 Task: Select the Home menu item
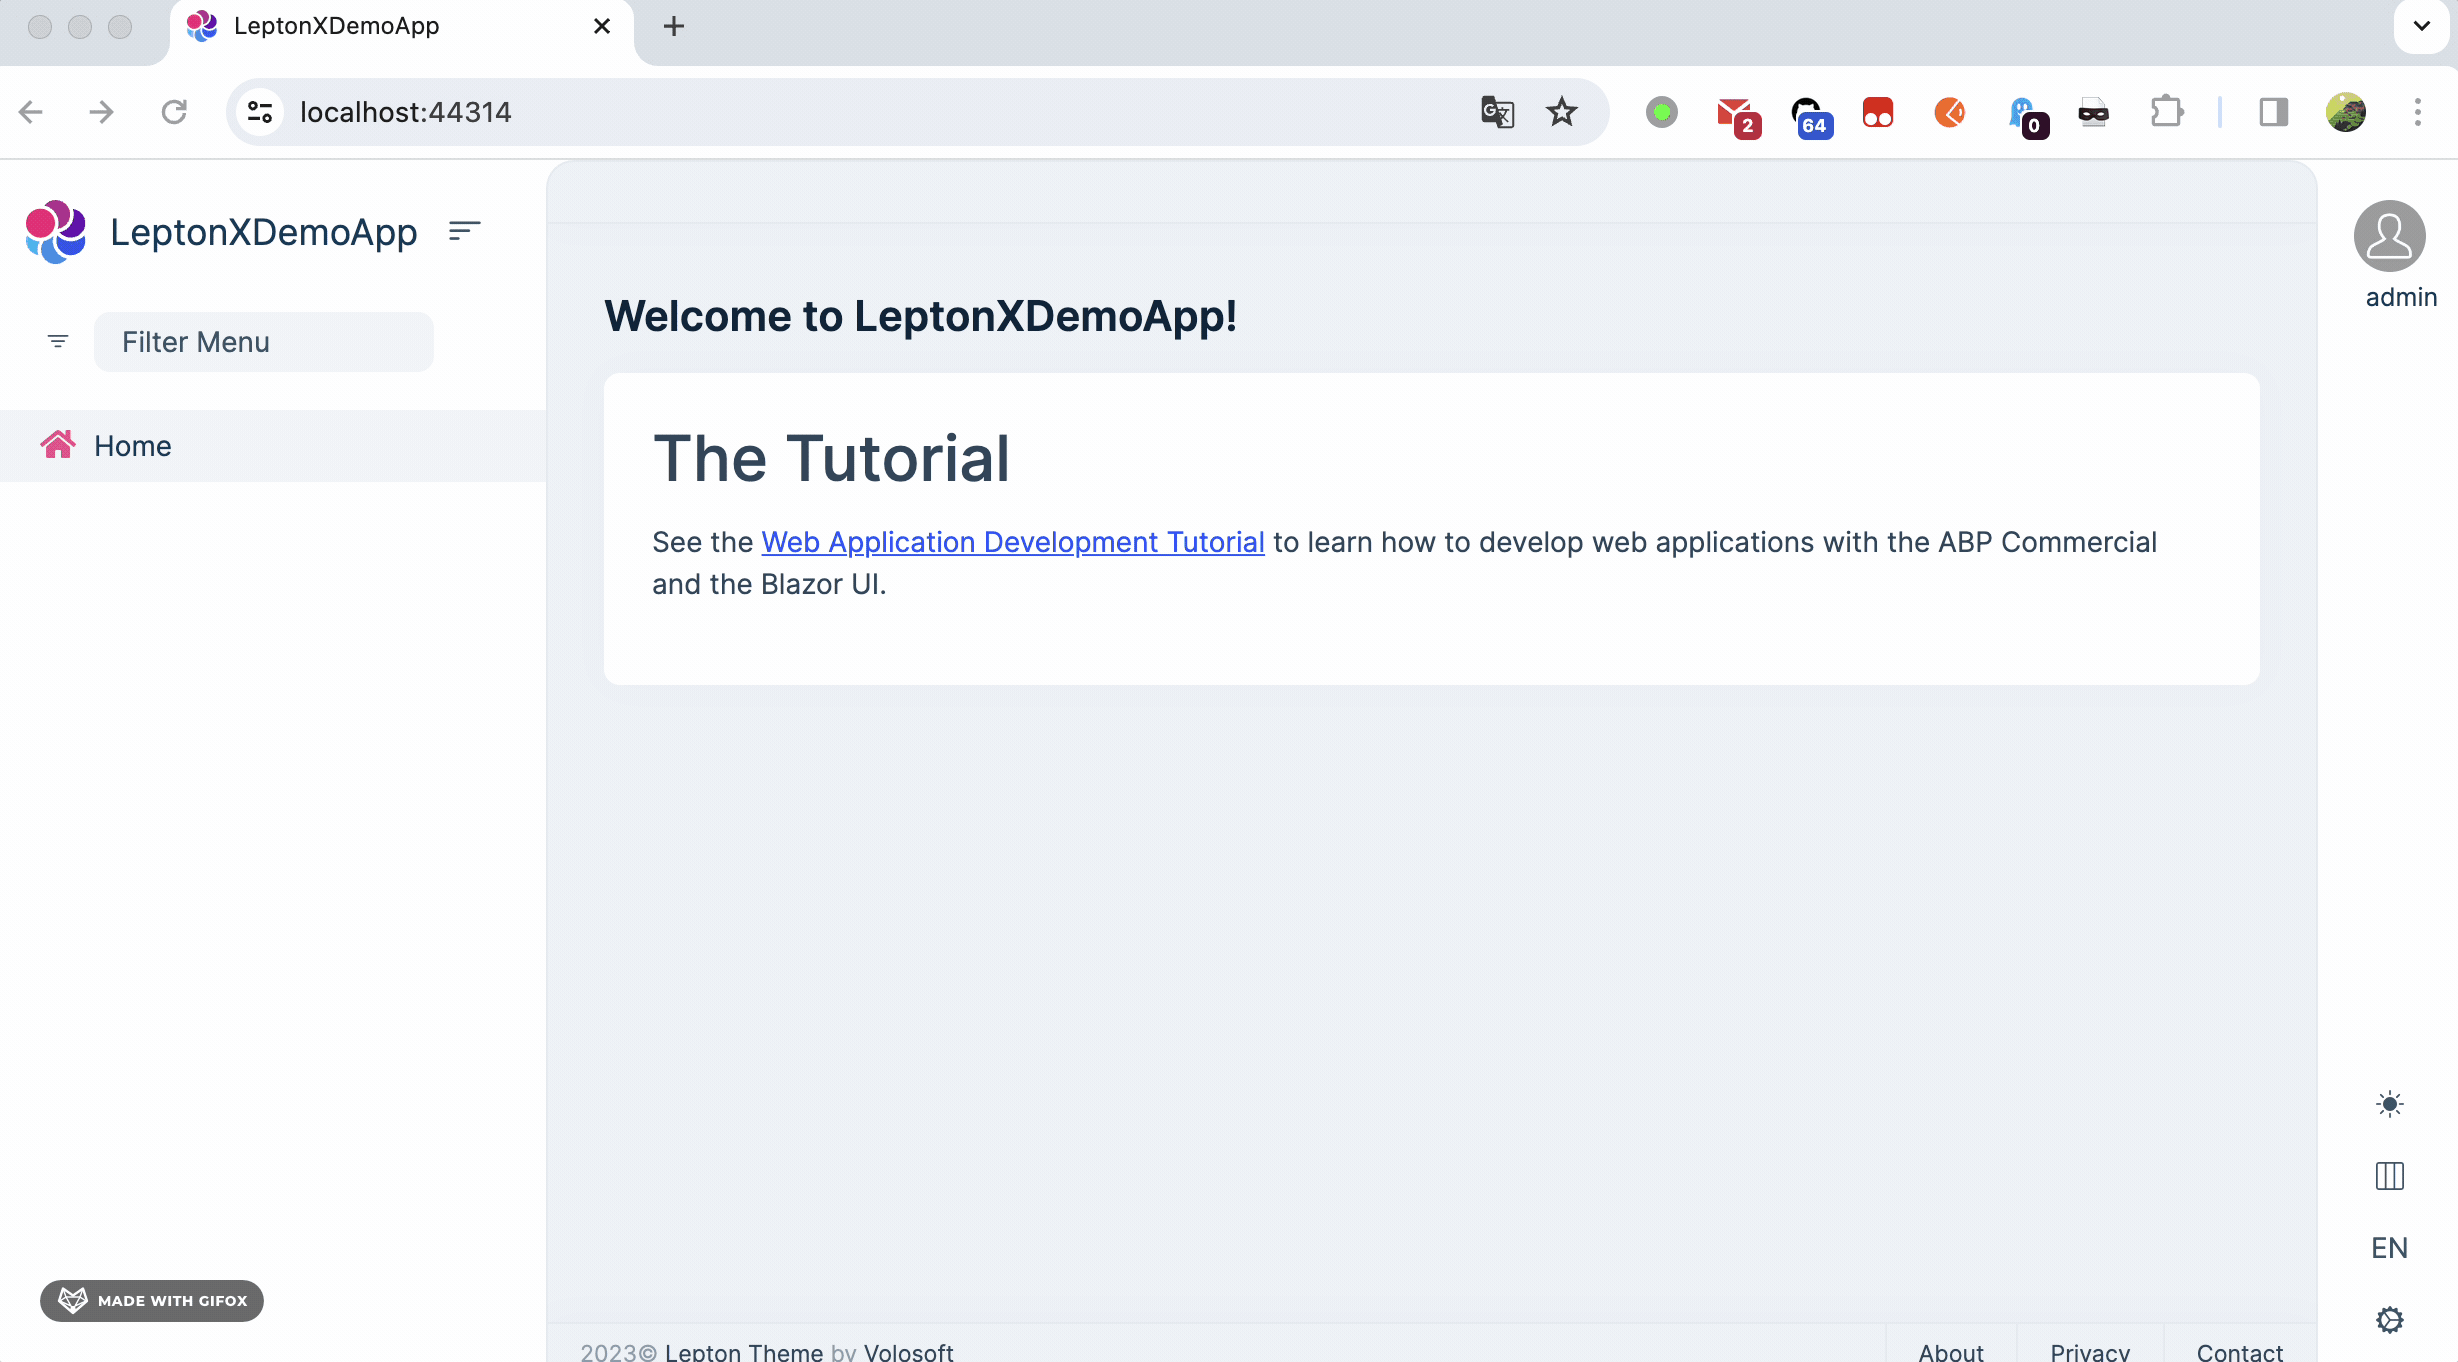[132, 446]
